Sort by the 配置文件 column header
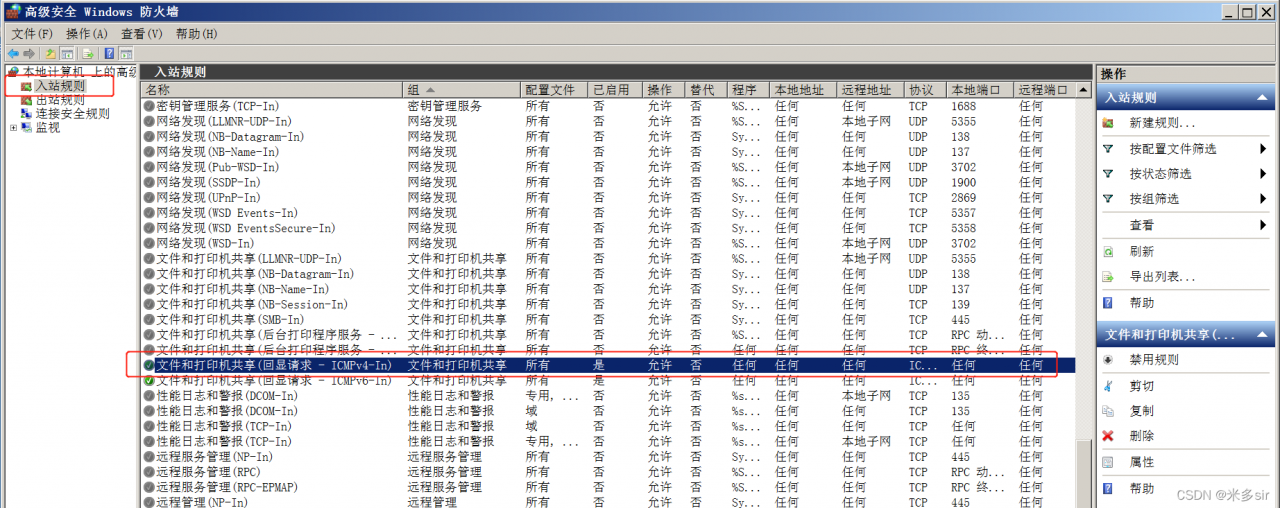This screenshot has height=508, width=1280. pos(554,90)
